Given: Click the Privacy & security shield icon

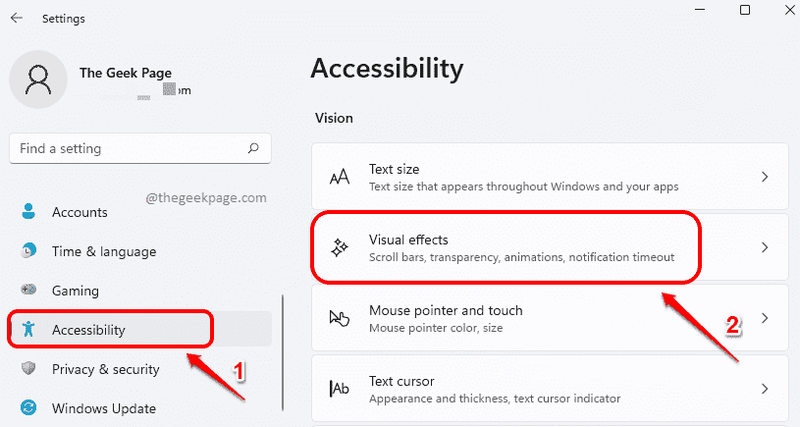Looking at the screenshot, I should [29, 368].
